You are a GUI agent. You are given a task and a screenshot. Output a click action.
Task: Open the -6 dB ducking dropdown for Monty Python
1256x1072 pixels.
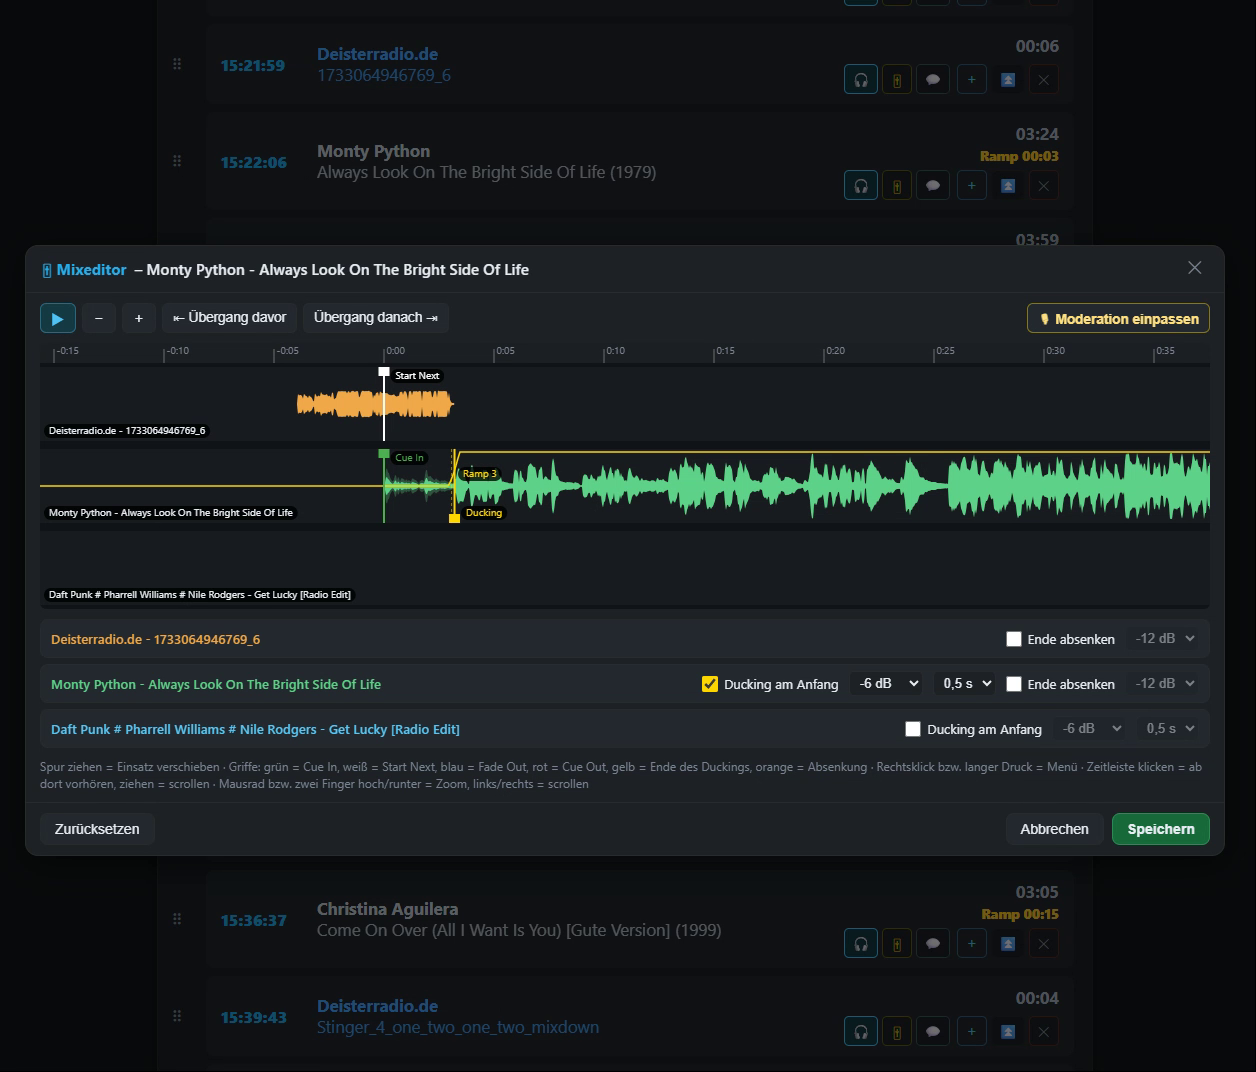tap(886, 684)
